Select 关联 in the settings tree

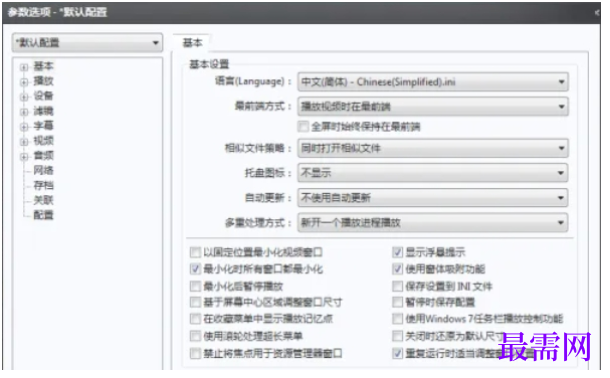[43, 200]
